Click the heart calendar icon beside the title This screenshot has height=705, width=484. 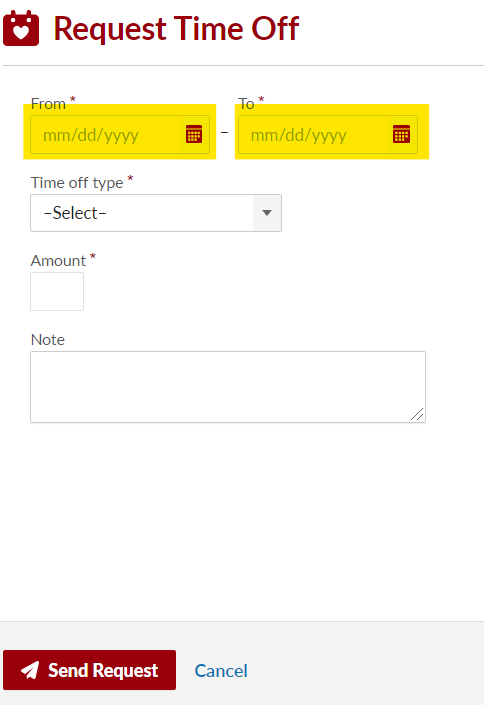coord(21,28)
